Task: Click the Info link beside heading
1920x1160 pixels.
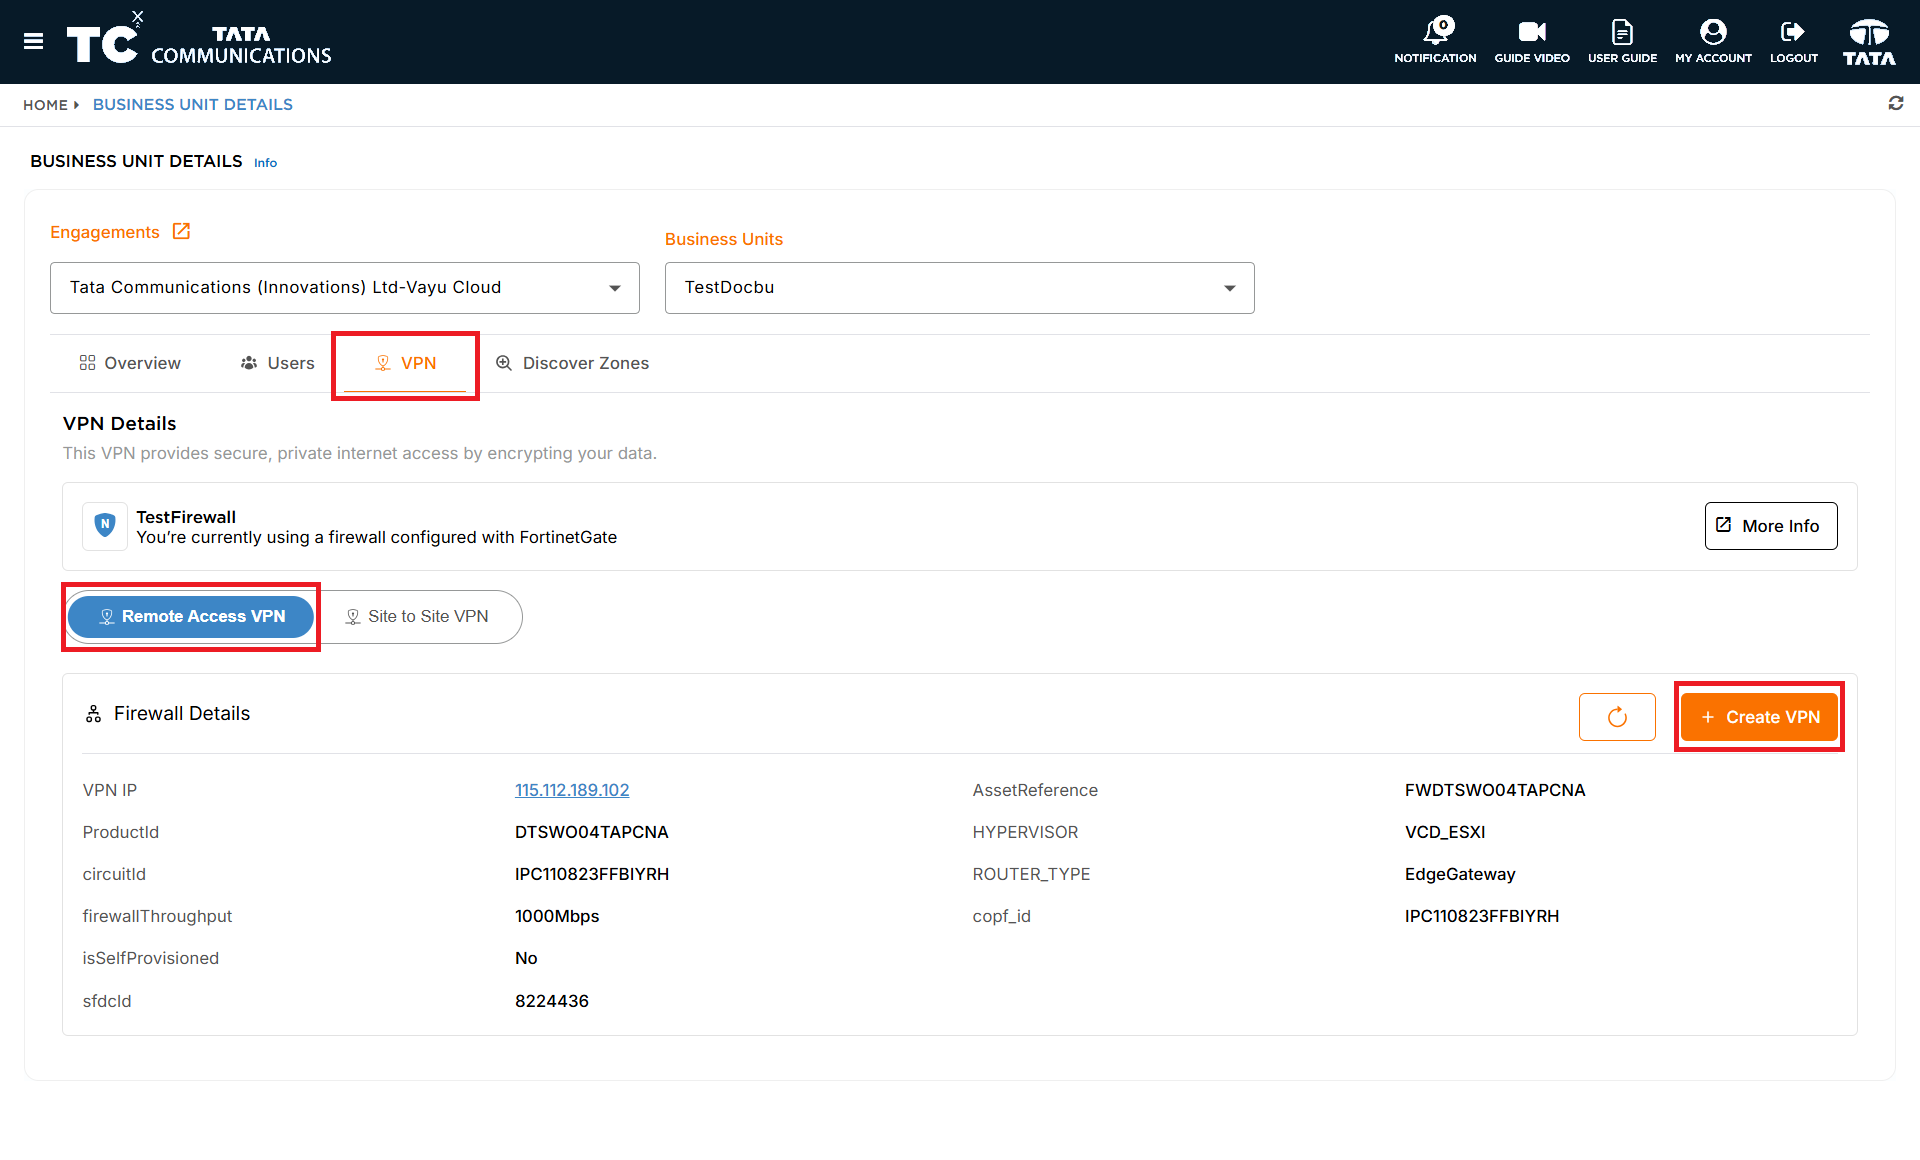Action: pyautogui.click(x=265, y=163)
